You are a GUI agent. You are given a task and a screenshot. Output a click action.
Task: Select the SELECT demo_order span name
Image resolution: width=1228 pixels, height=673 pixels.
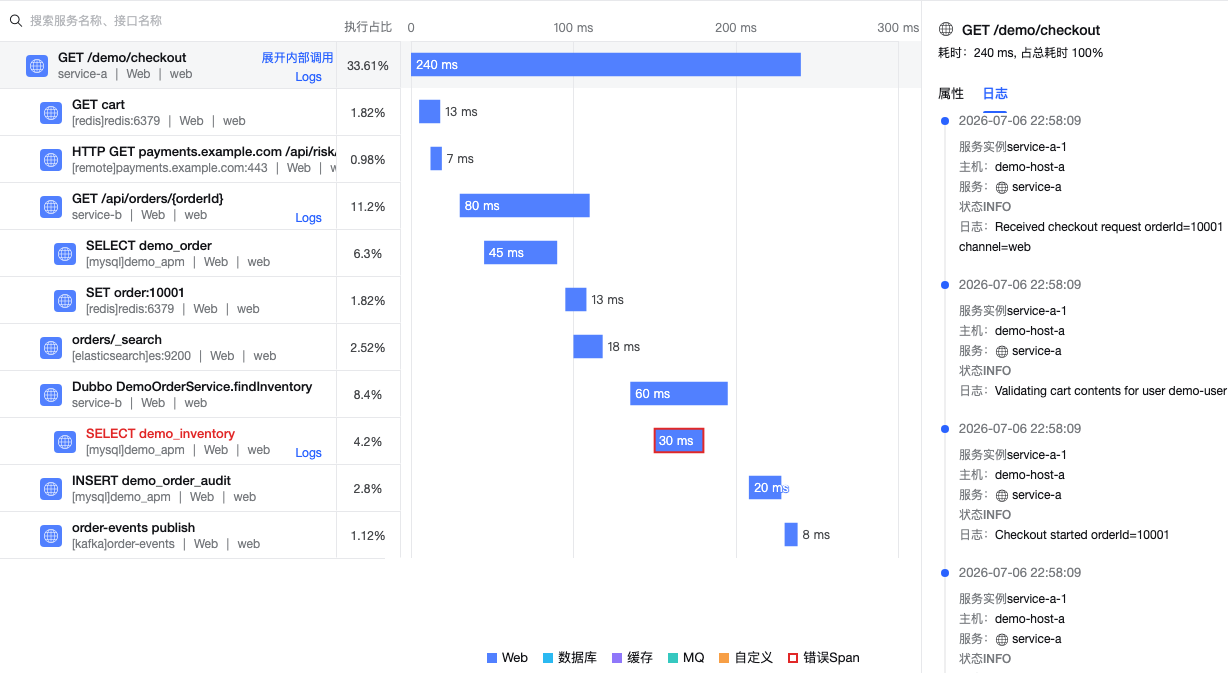click(x=149, y=246)
